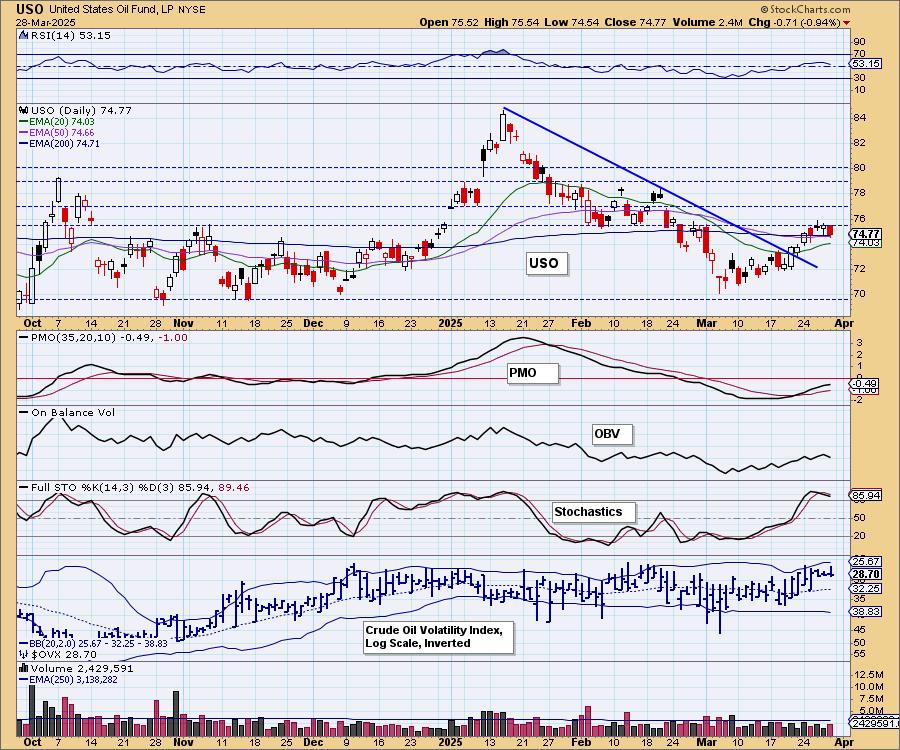Image resolution: width=900 pixels, height=750 pixels.
Task: Click the 'Open 75.52' value
Action: [449, 22]
